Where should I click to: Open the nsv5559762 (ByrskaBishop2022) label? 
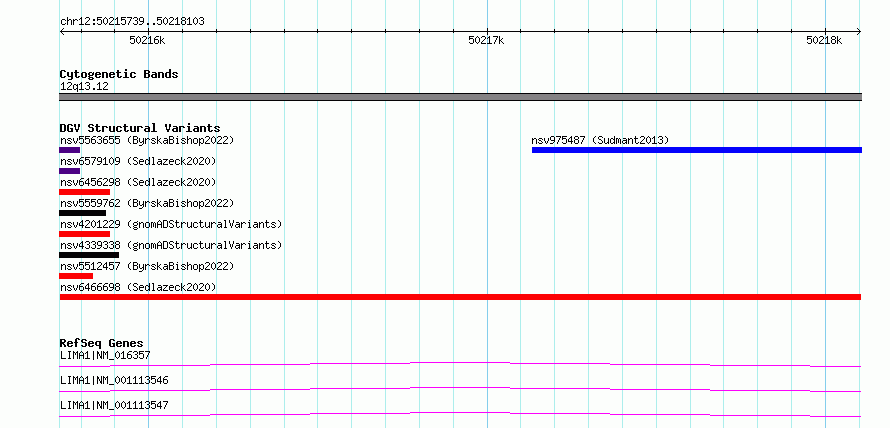[x=147, y=203]
